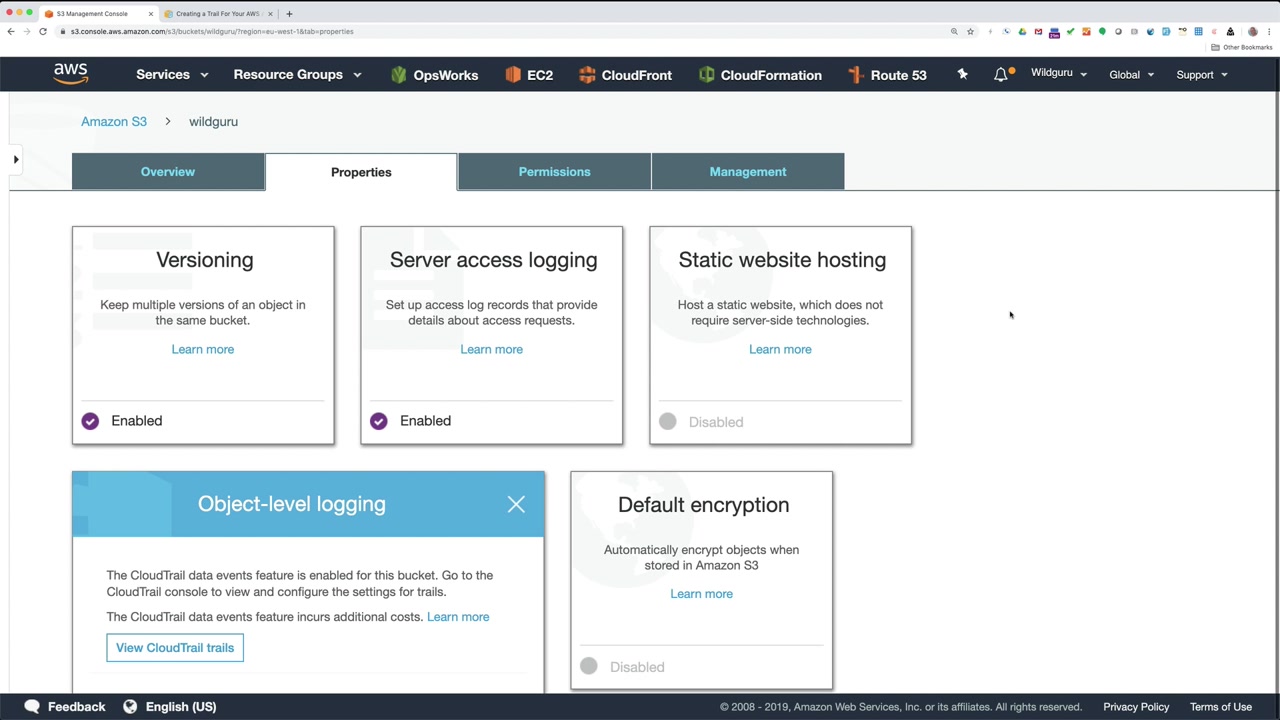The image size is (1280, 720).
Task: Click View CloudTrail trails button
Action: 175,648
